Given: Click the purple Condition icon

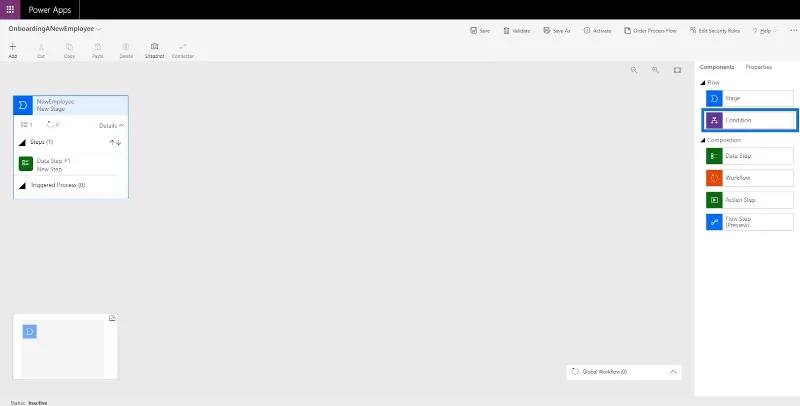Looking at the screenshot, I should click(714, 120).
